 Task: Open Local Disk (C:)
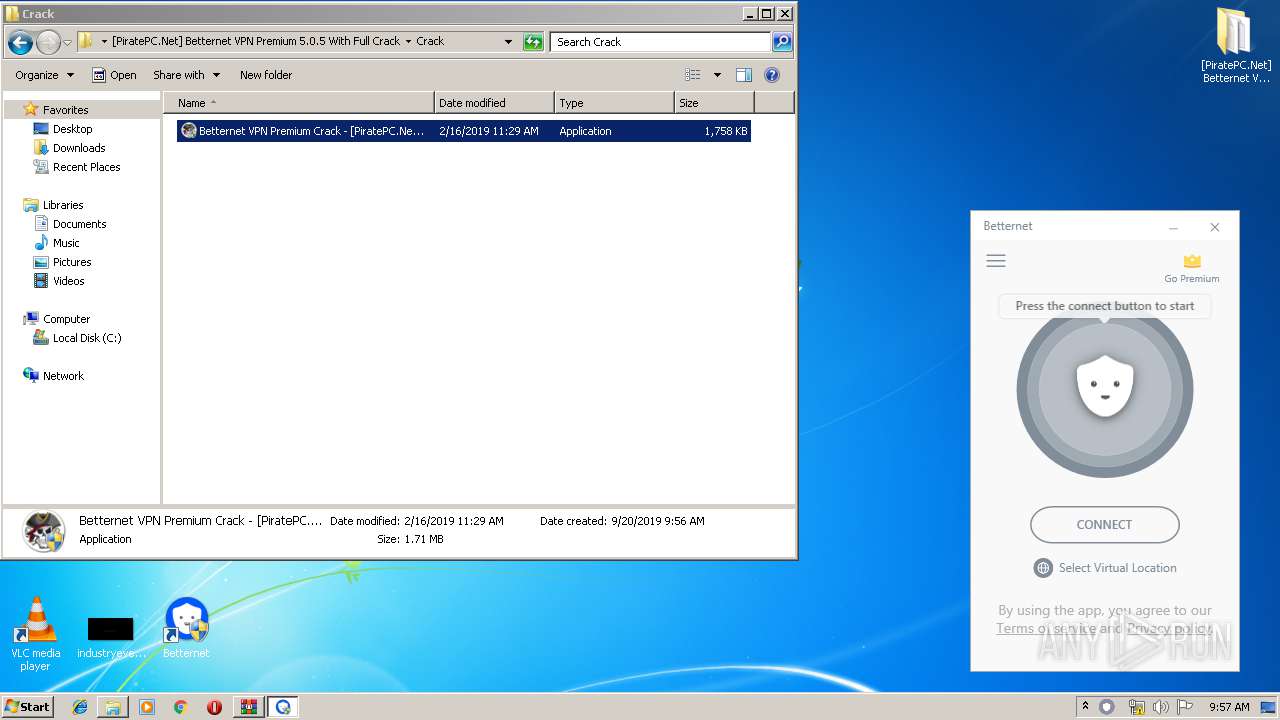[87, 338]
